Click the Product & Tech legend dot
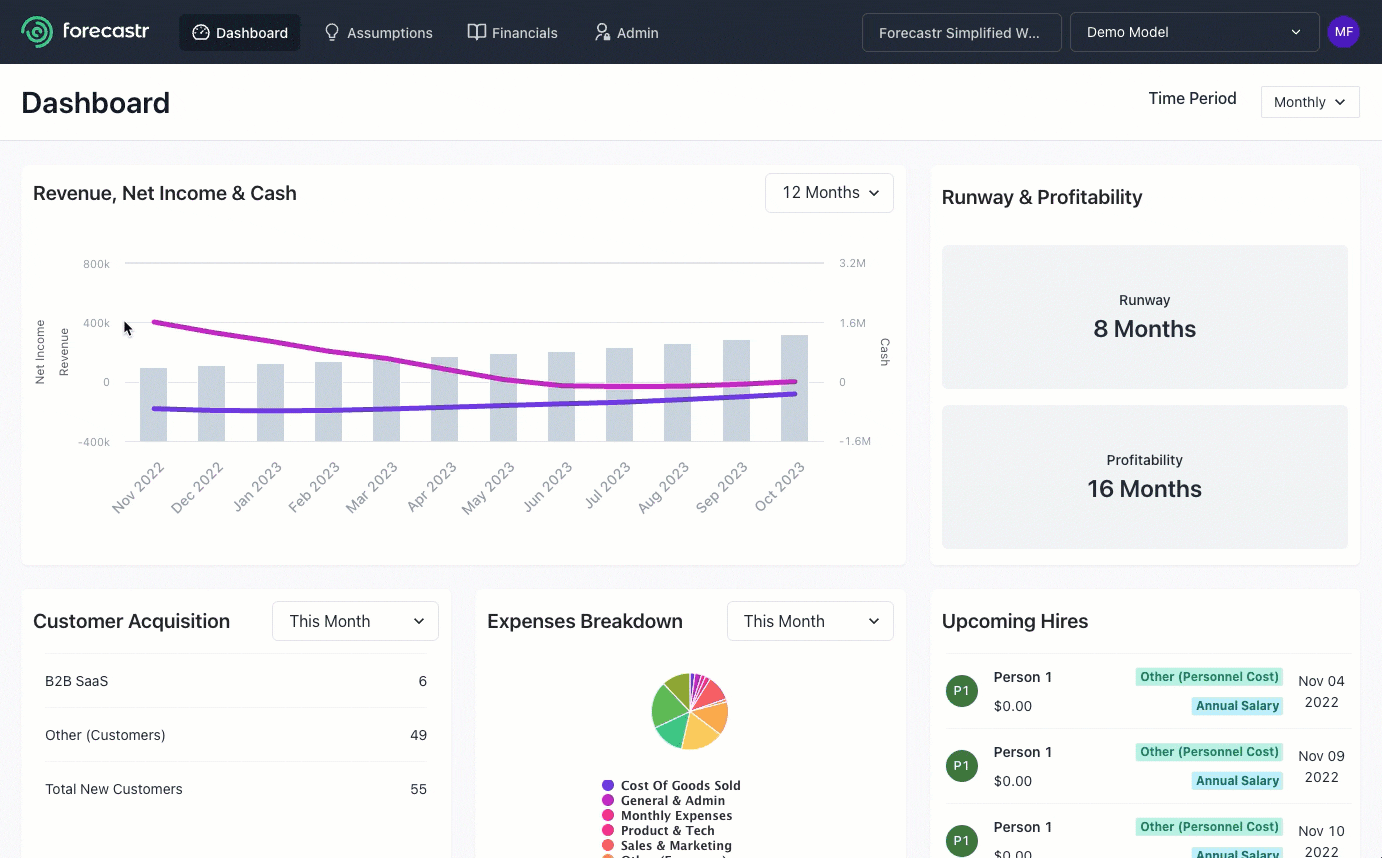Screen dimensions: 1382x858 pos(608,831)
